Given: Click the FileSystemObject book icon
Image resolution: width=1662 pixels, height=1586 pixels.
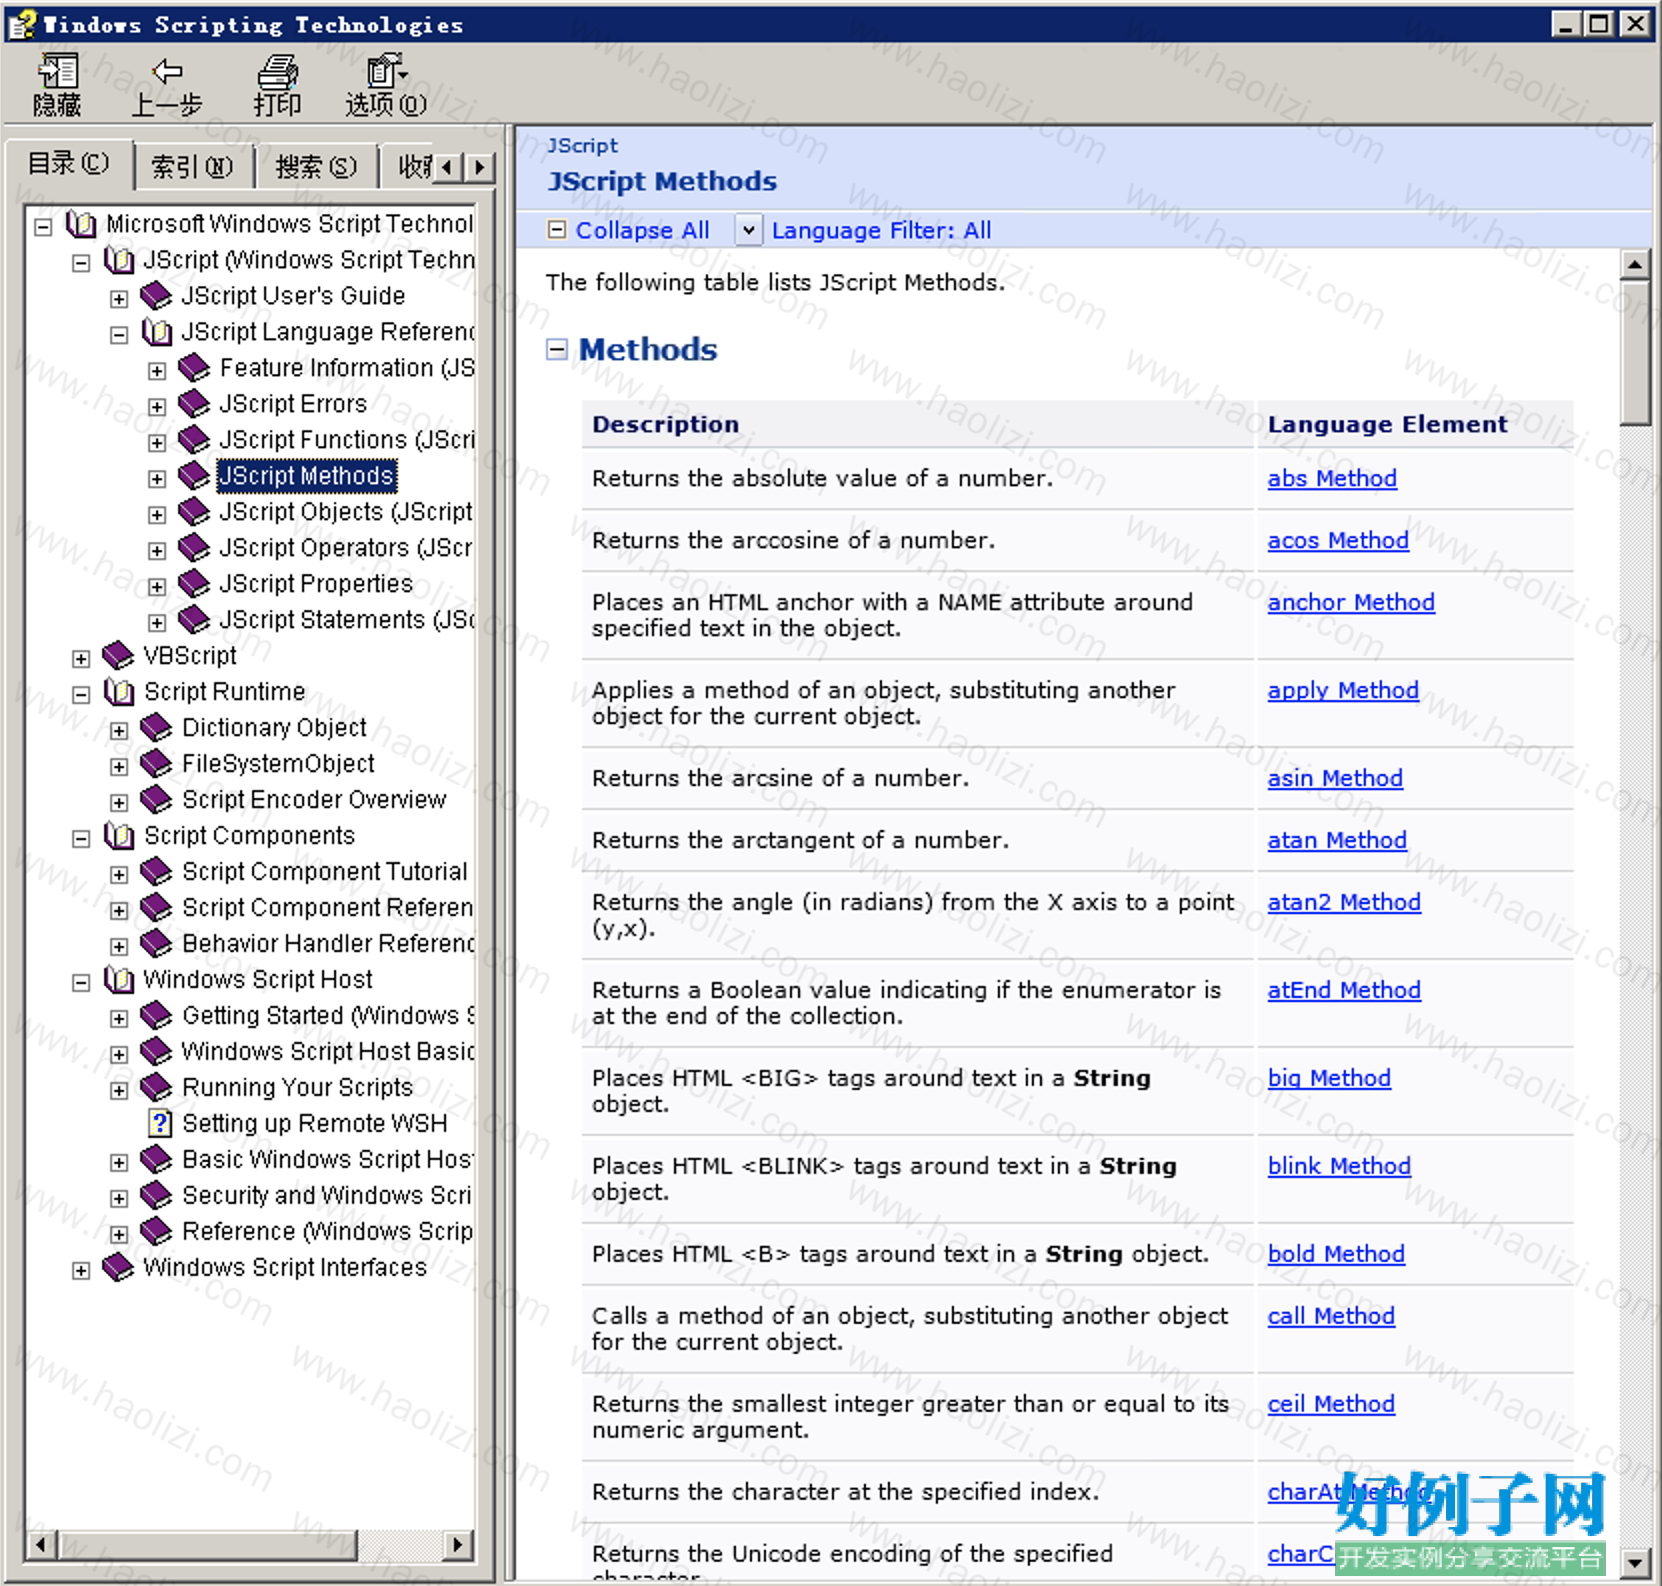Looking at the screenshot, I should pyautogui.click(x=156, y=764).
